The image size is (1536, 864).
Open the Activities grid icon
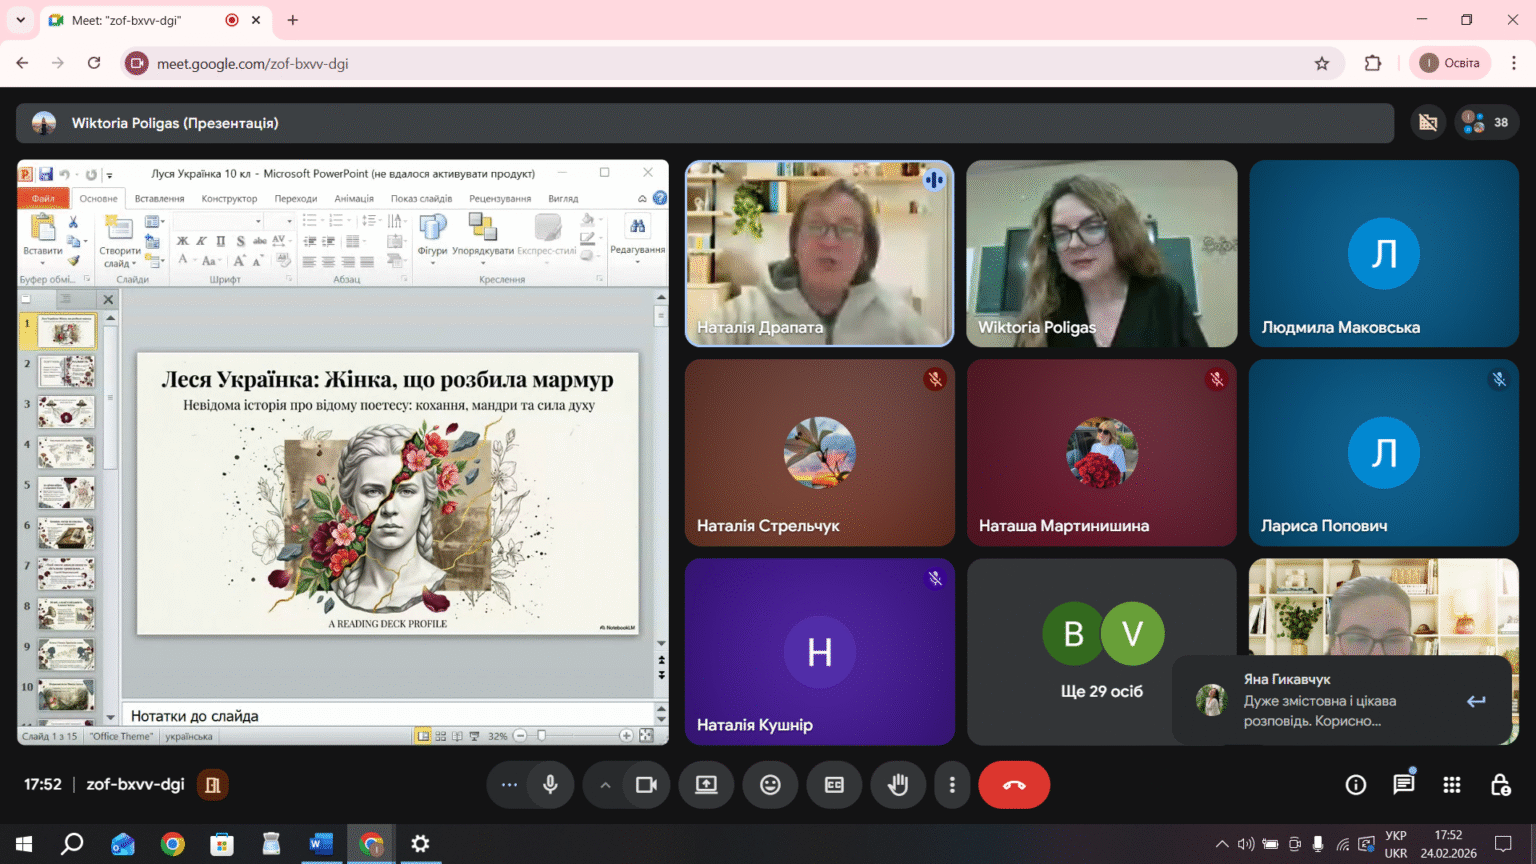pos(1452,785)
